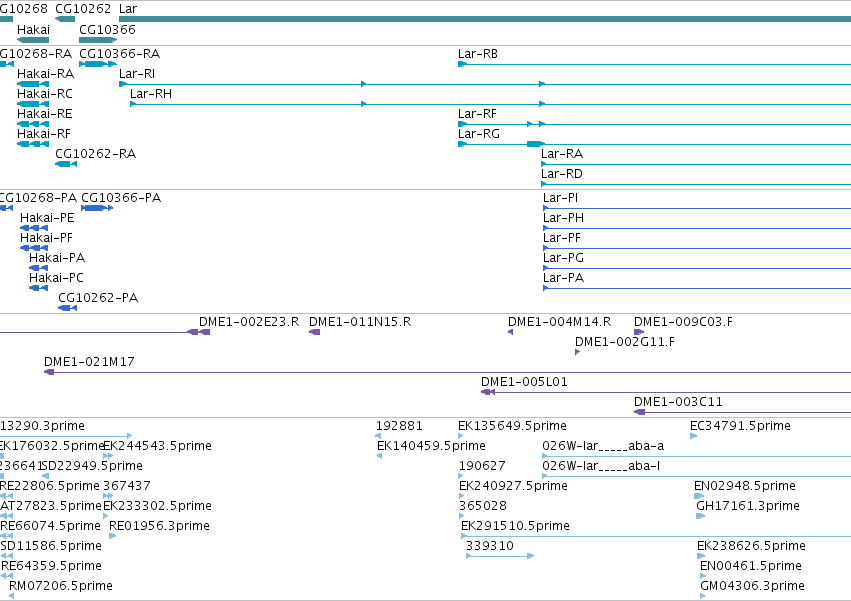This screenshot has width=851, height=601.
Task: Click the Hakai-PE protein feature
Action: (x=47, y=218)
